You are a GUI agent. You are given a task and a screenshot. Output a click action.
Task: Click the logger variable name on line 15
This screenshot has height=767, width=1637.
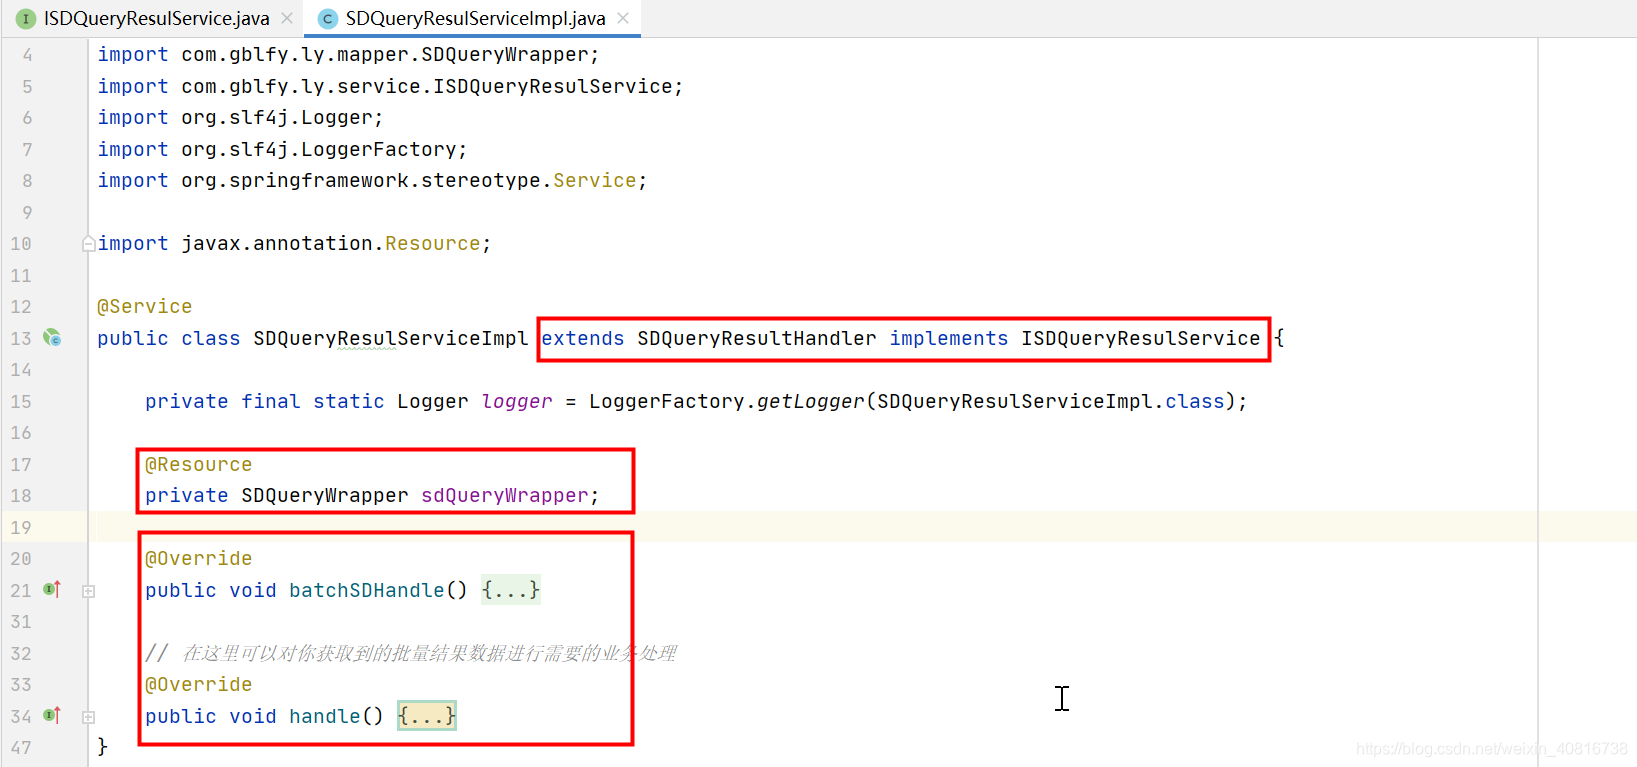(x=516, y=401)
